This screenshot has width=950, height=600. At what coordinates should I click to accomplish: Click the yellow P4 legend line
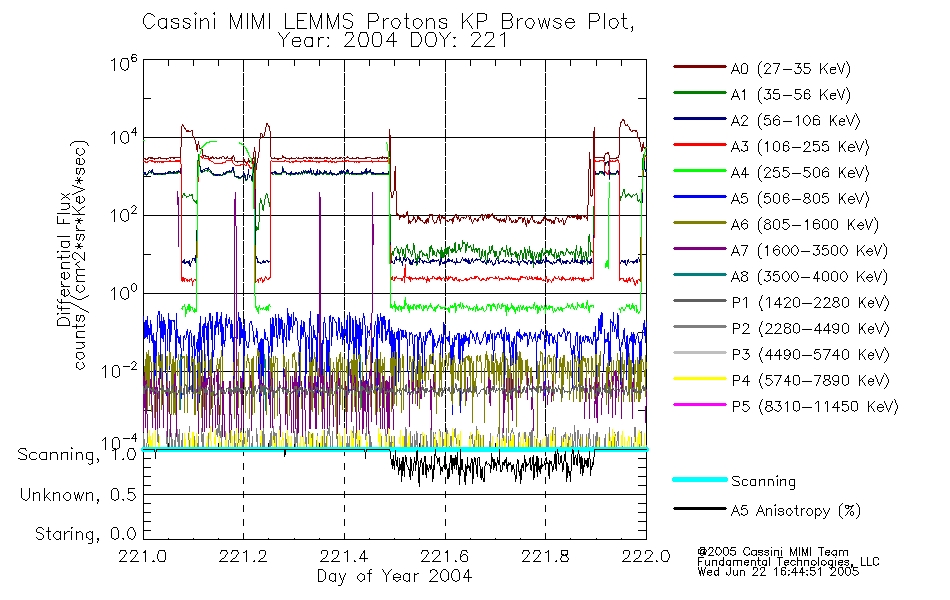pos(700,379)
